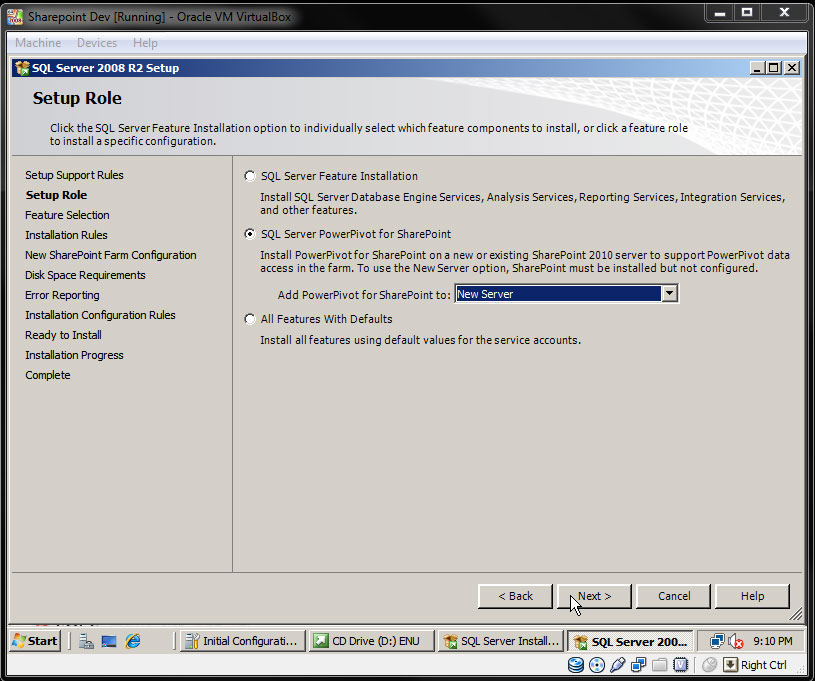Click Complete step in sidebar
815x681 pixels.
point(47,375)
